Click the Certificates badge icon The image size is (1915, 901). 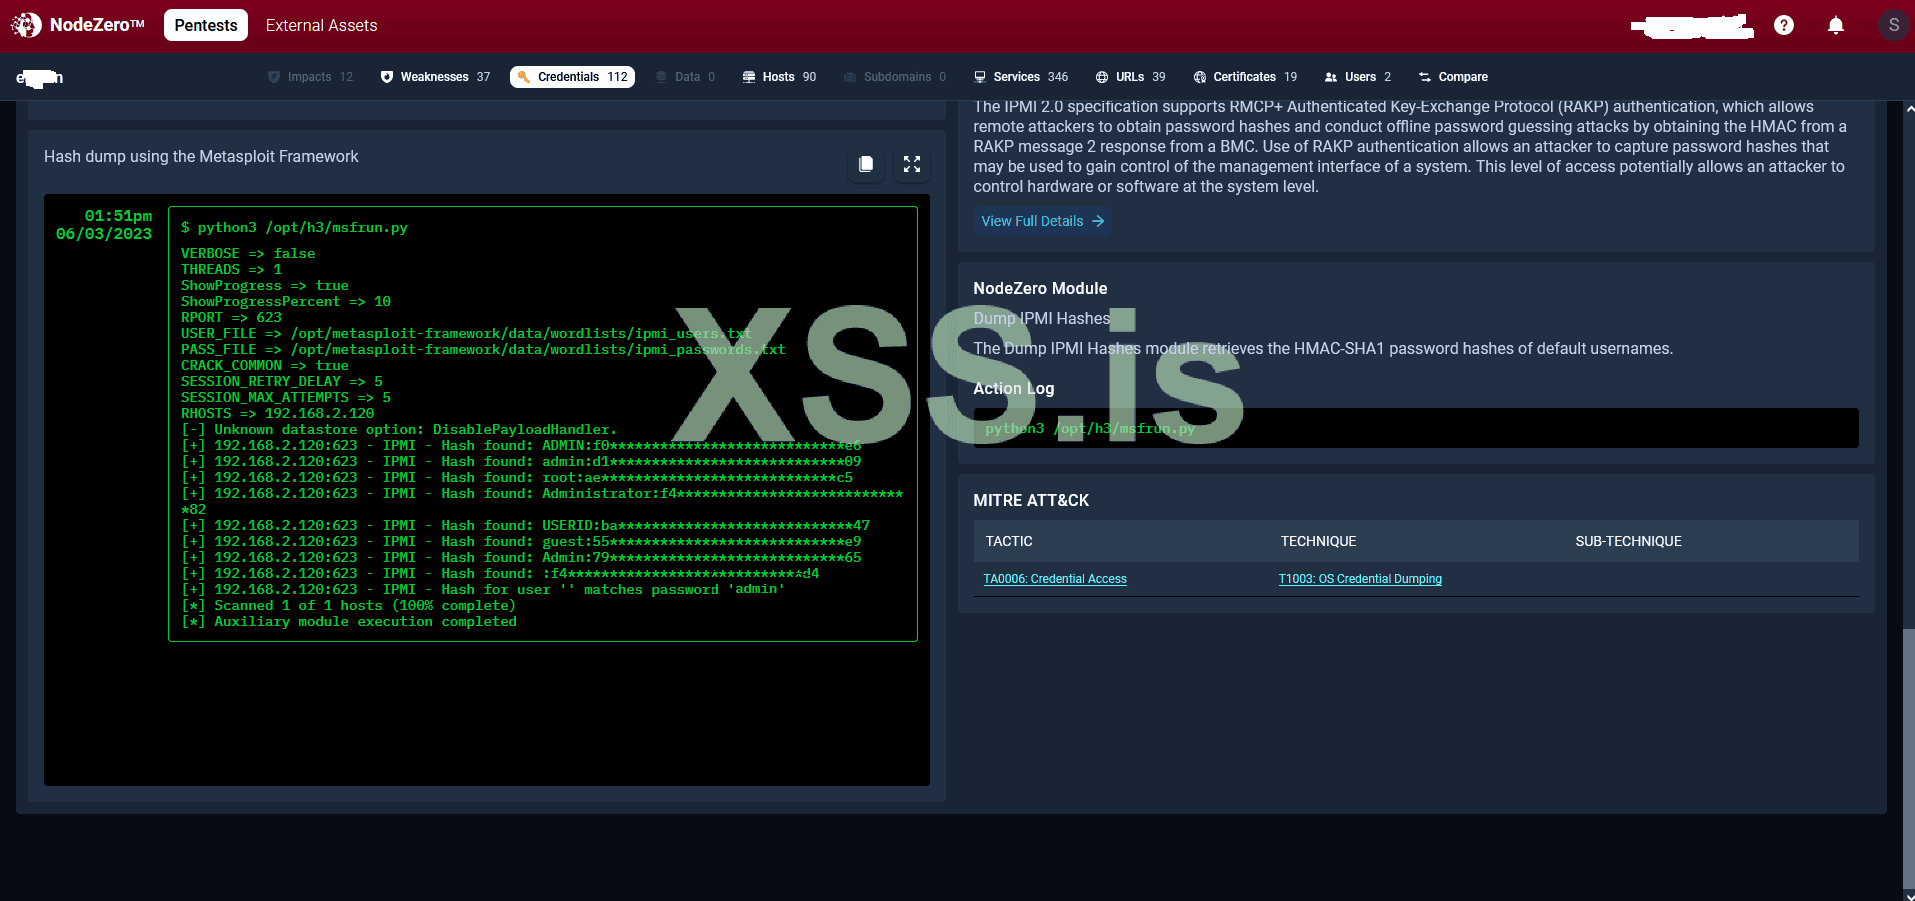(1200, 77)
